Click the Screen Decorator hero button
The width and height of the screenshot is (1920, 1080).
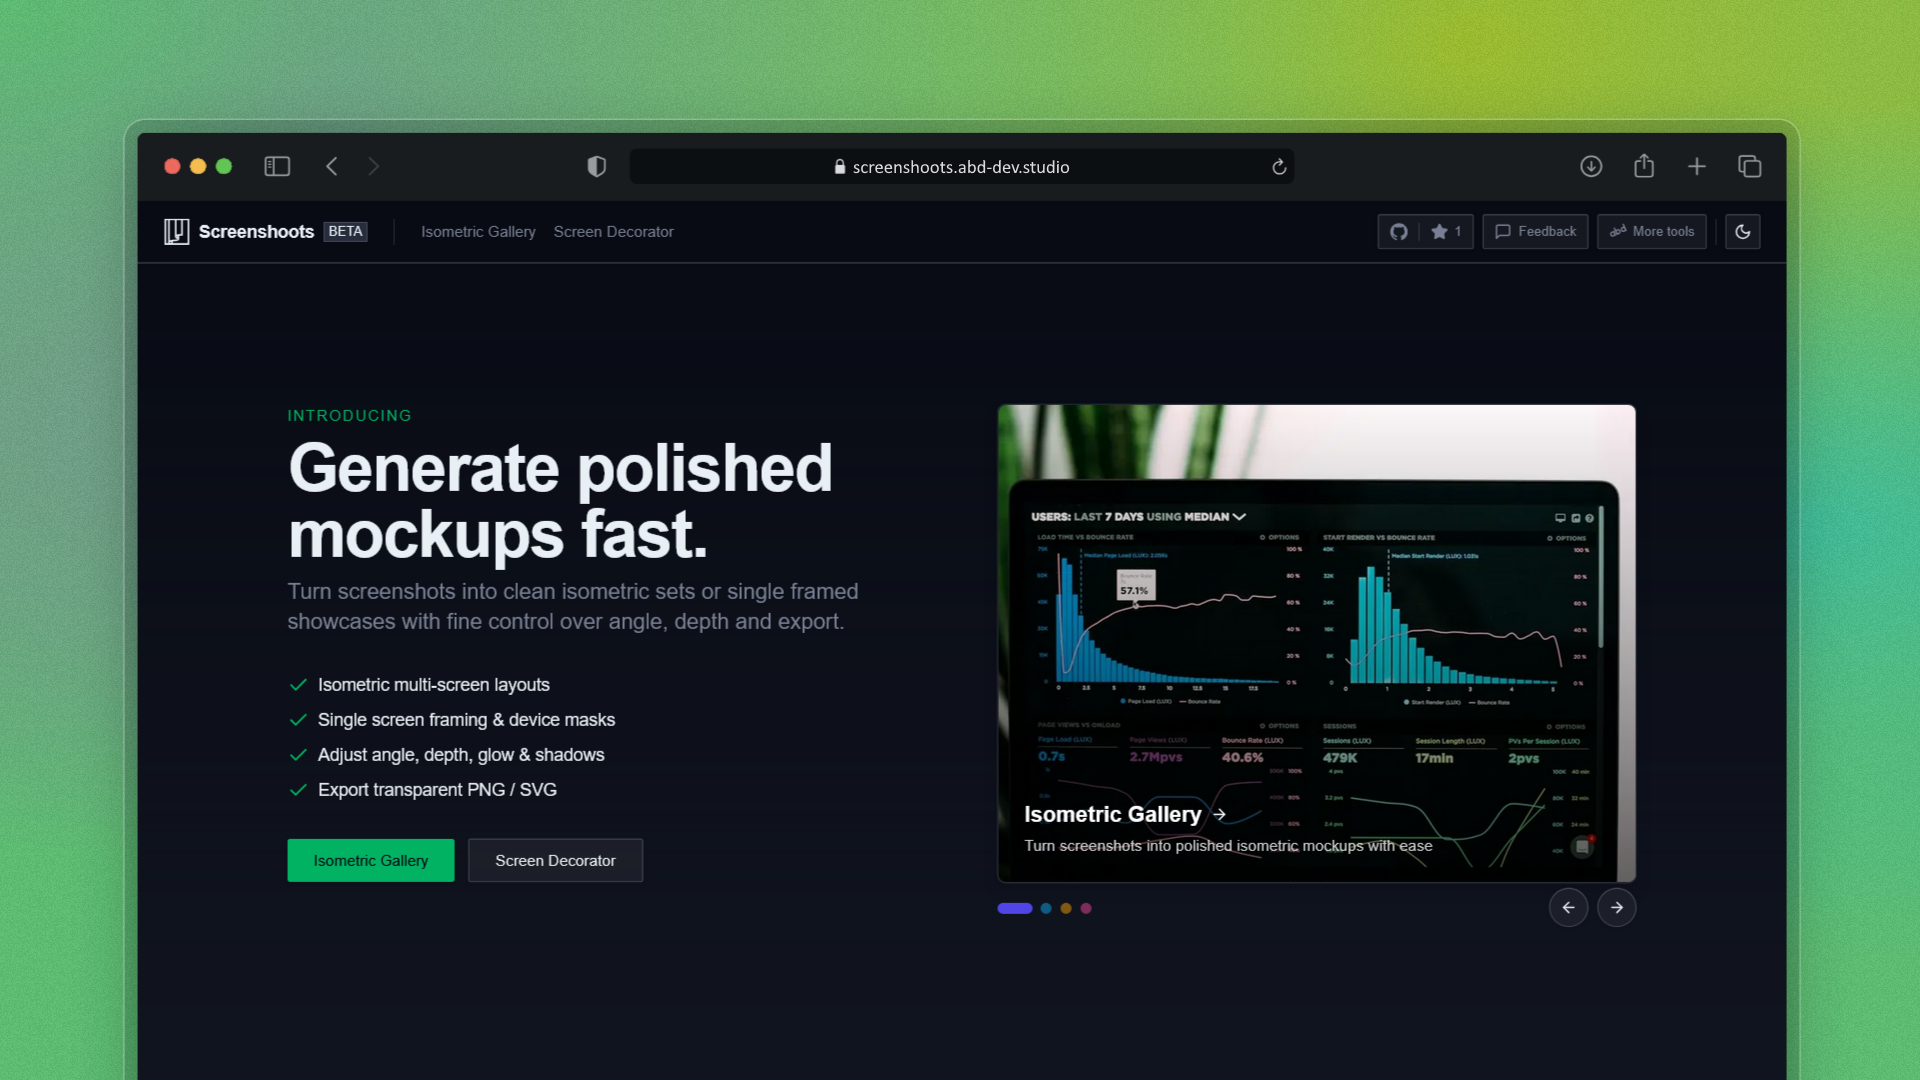point(555,860)
